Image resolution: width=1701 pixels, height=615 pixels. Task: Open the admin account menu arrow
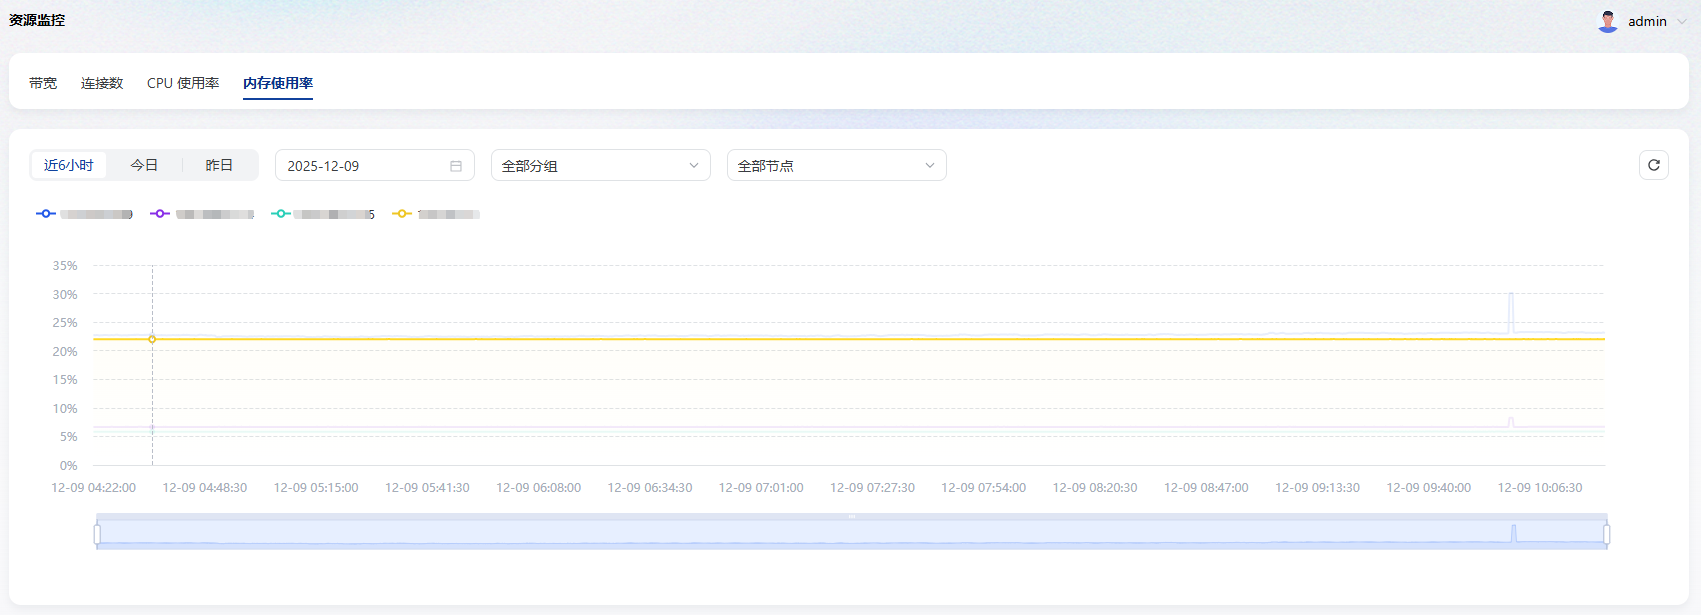[x=1682, y=22]
